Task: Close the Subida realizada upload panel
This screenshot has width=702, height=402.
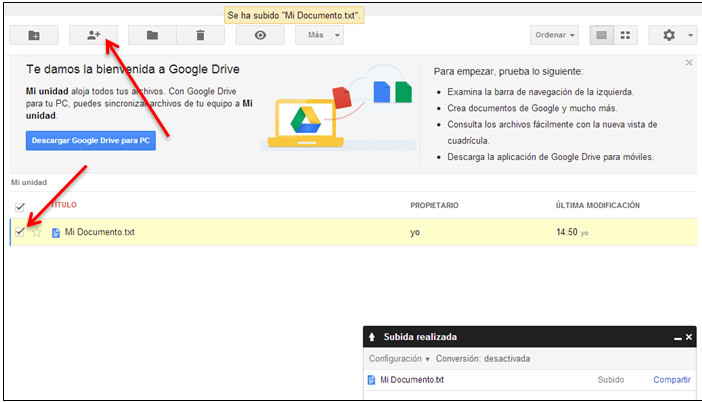Action: click(689, 337)
